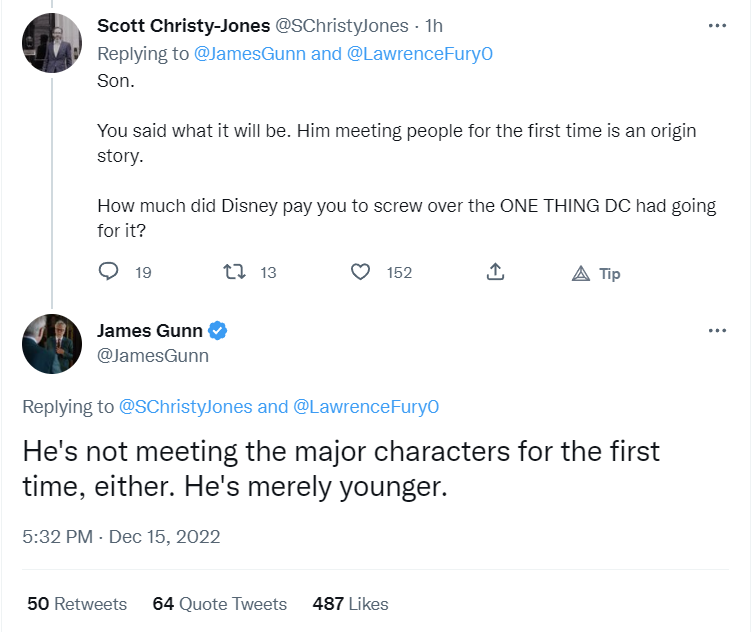
Task: Click the @SChristyJones mention in Gunn's reply
Action: [x=185, y=407]
